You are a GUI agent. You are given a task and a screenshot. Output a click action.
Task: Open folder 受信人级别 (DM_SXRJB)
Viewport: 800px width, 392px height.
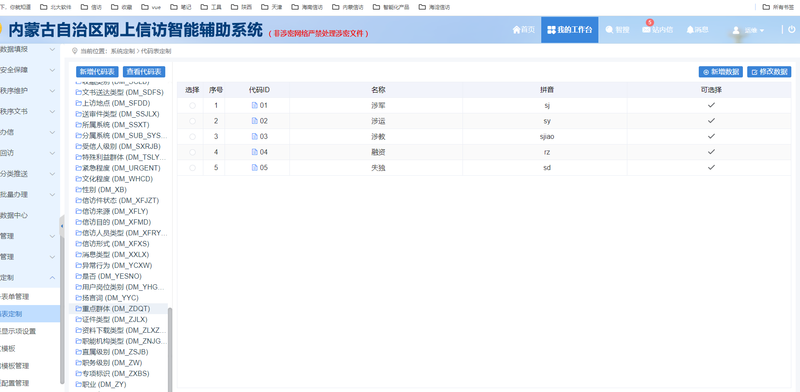(x=118, y=146)
